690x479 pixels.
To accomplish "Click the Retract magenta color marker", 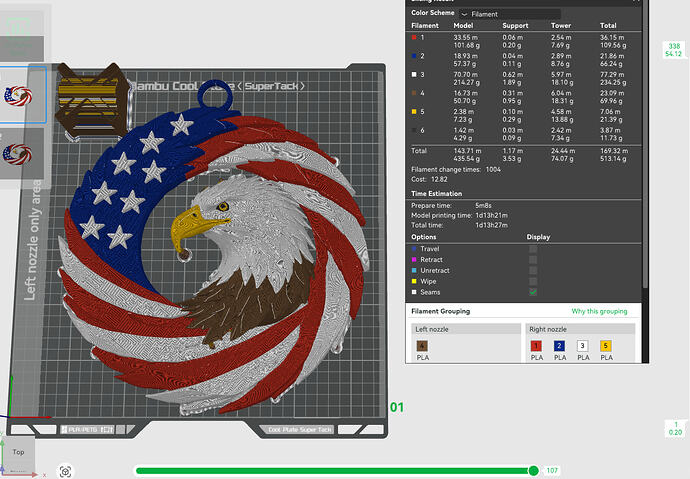I will [414, 260].
